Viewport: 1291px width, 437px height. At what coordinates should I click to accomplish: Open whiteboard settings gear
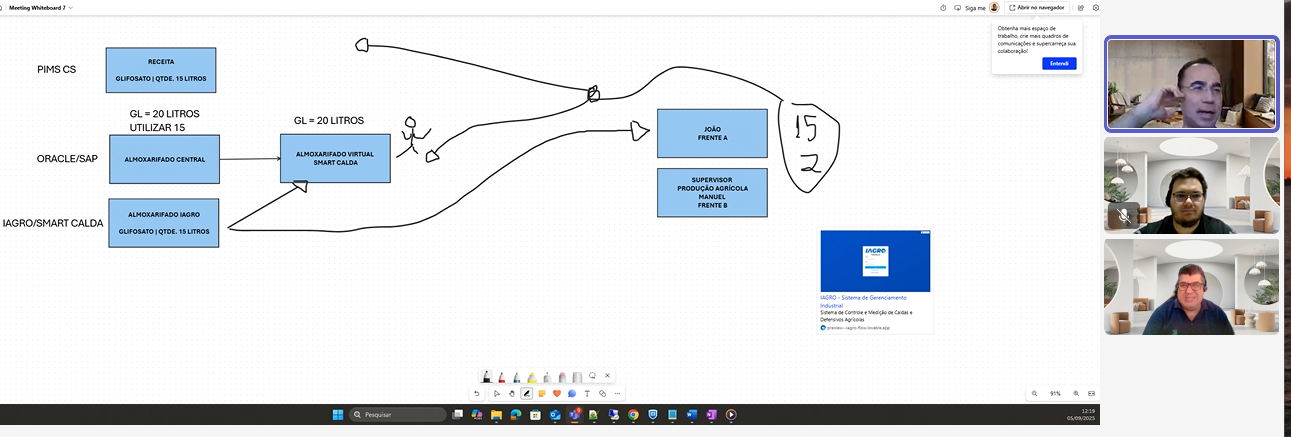(1096, 7)
